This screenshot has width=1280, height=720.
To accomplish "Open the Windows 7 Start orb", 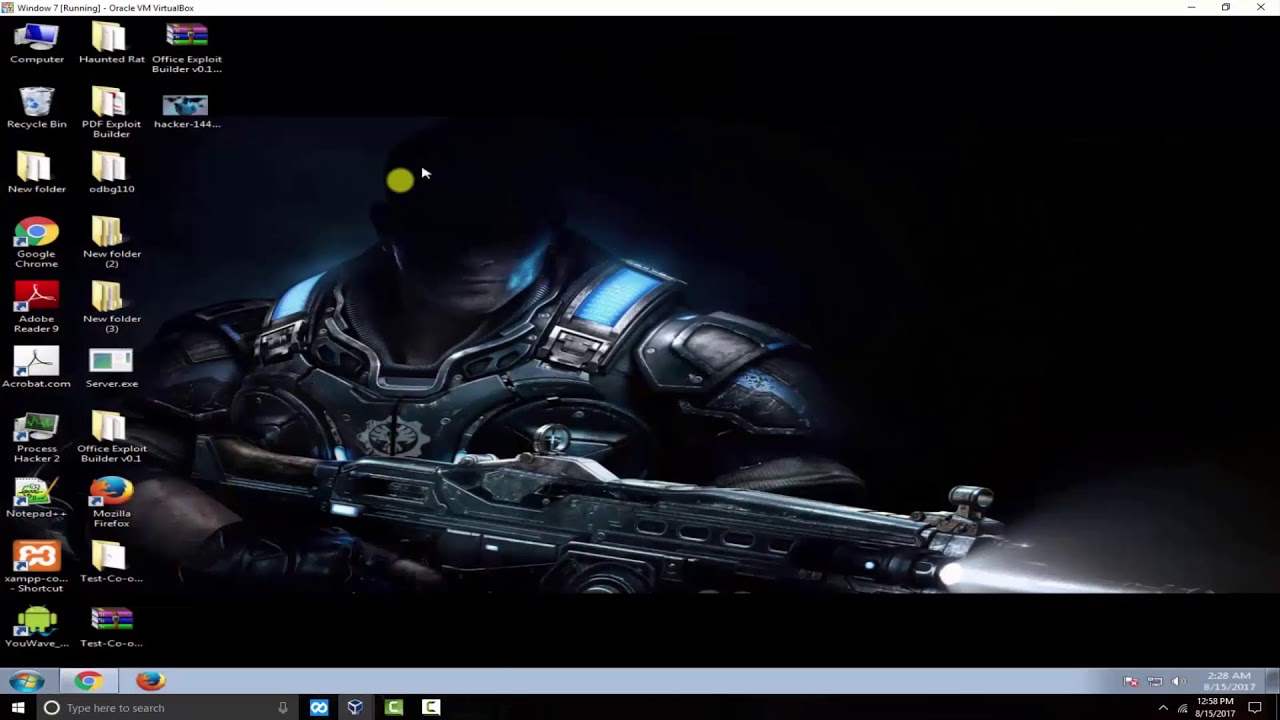I will point(27,681).
